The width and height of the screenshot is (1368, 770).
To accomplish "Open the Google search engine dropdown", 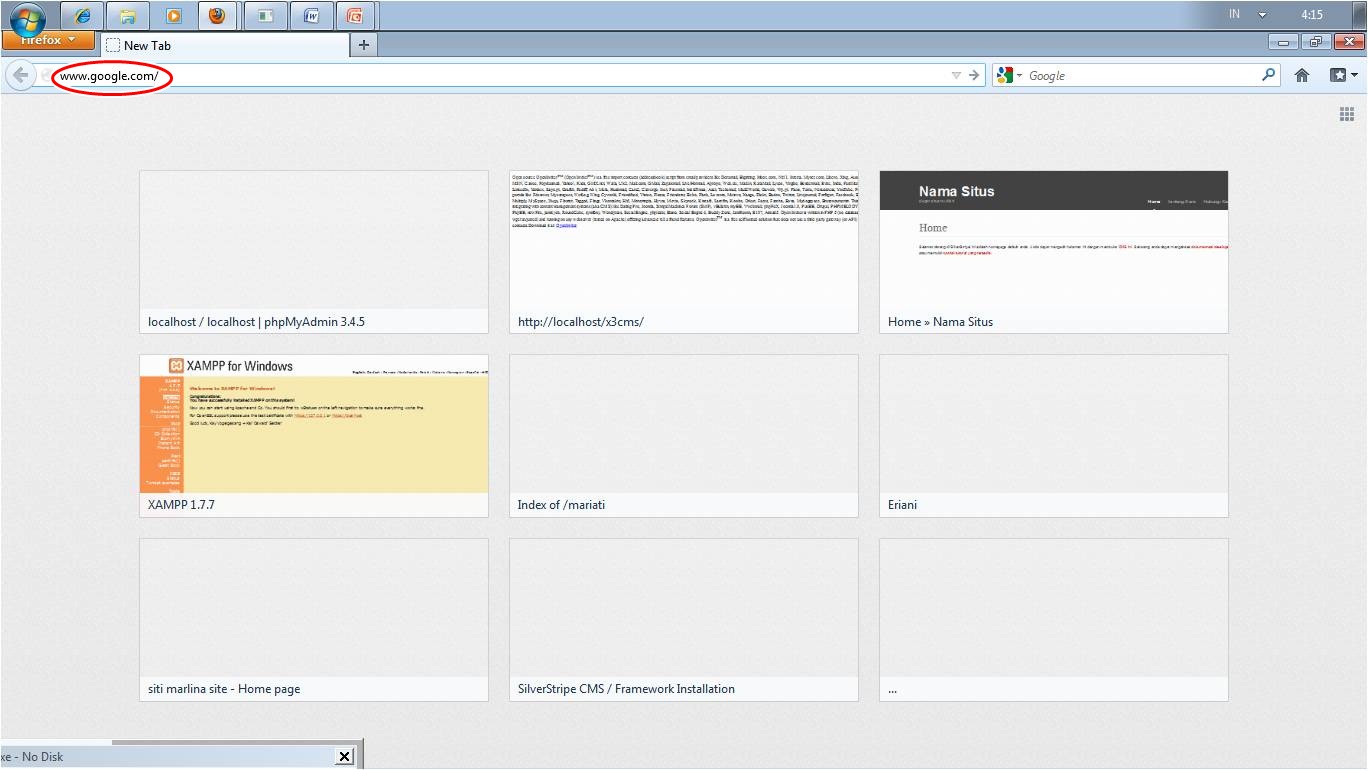I will tap(1008, 75).
